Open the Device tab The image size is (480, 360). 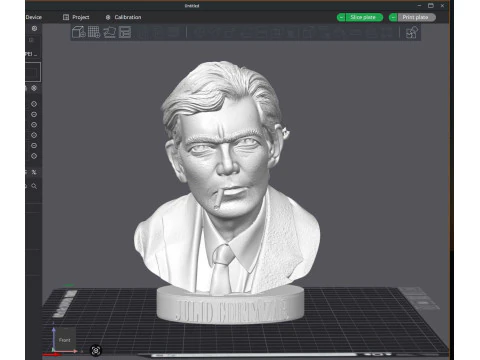coord(34,17)
